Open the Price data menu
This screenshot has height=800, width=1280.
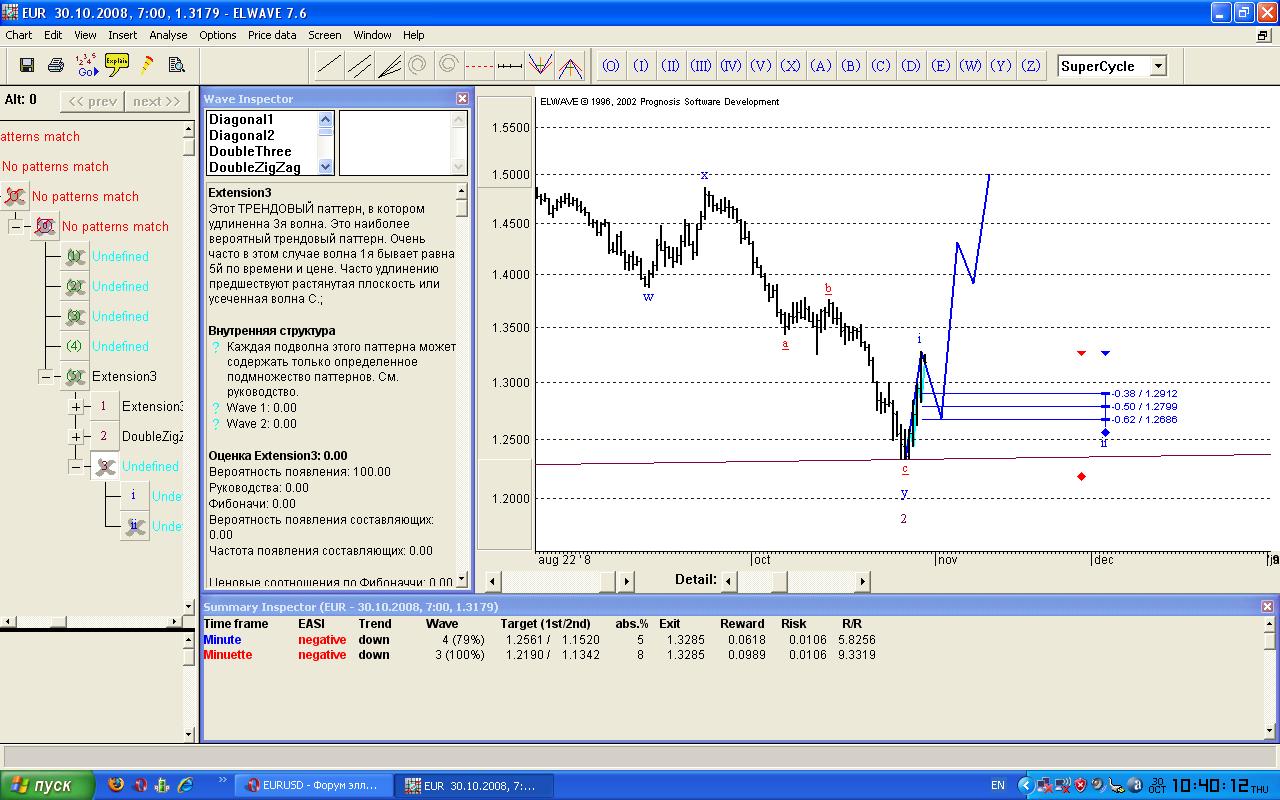click(x=272, y=35)
